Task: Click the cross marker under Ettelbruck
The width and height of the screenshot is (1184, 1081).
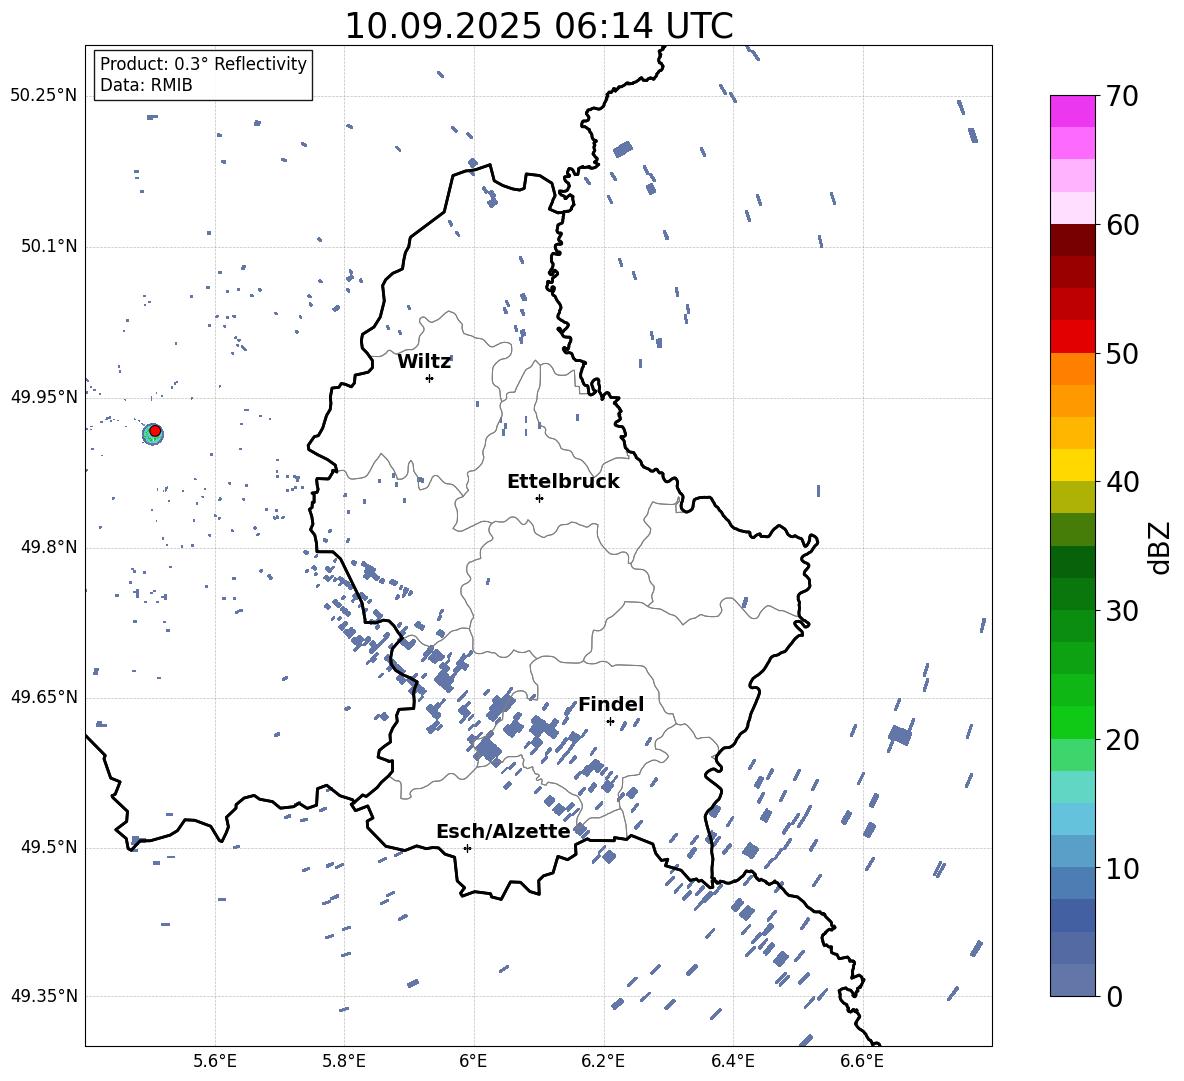Action: 539,498
